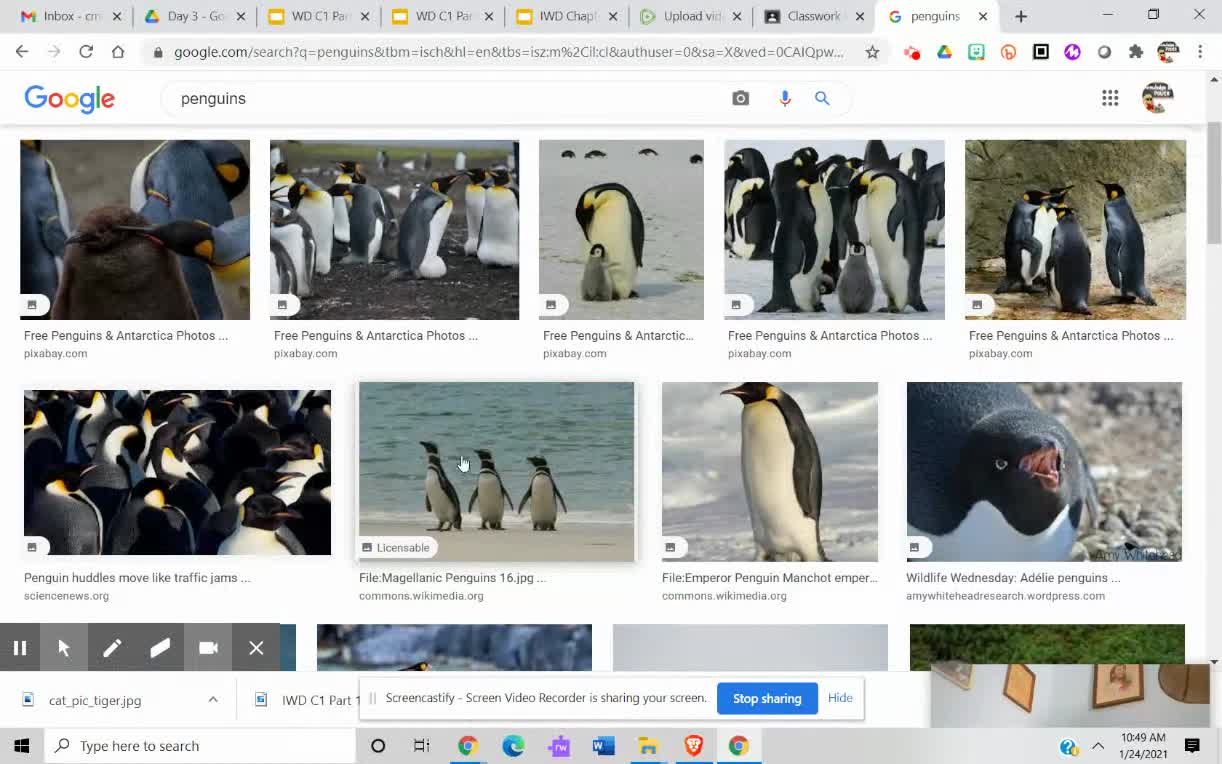Switch to the Inbox Gmail tab
Image resolution: width=1222 pixels, height=764 pixels.
tap(70, 16)
